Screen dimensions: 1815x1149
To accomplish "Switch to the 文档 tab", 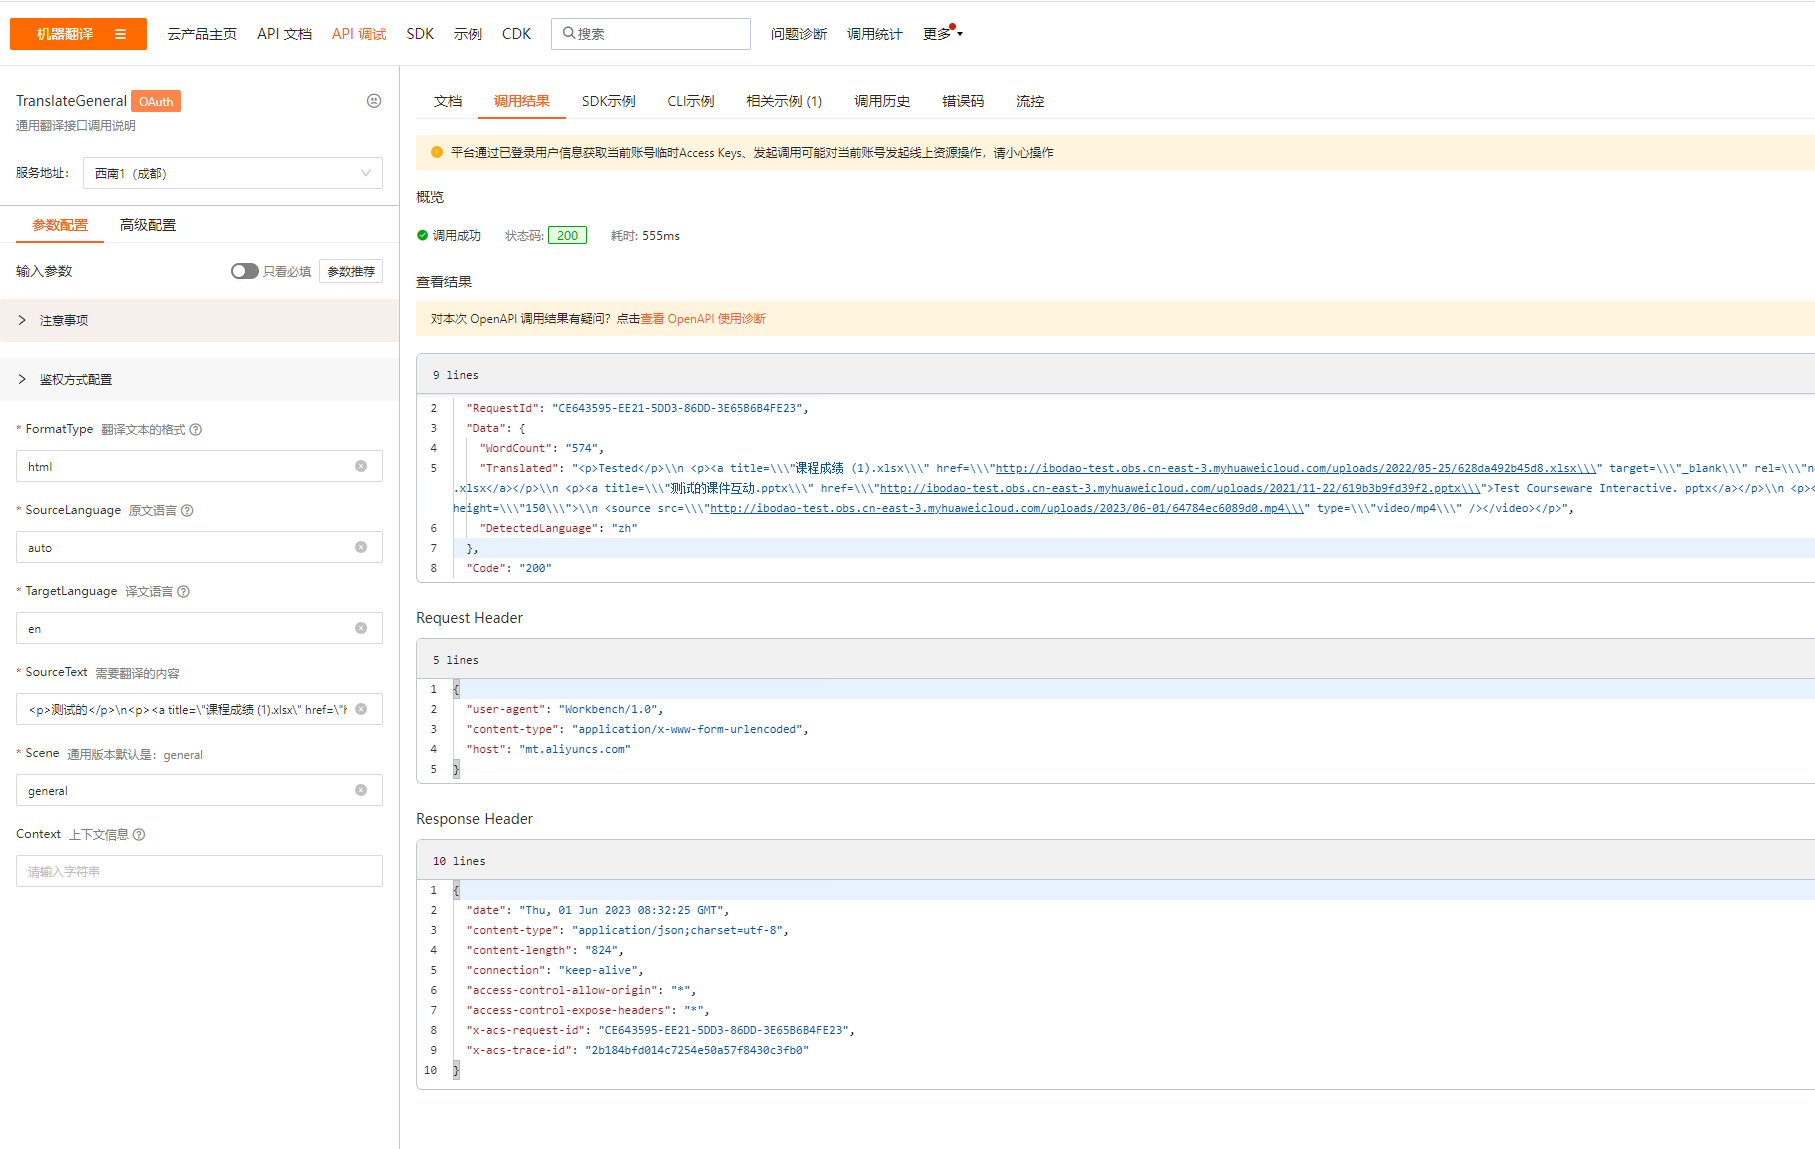I will (x=448, y=101).
